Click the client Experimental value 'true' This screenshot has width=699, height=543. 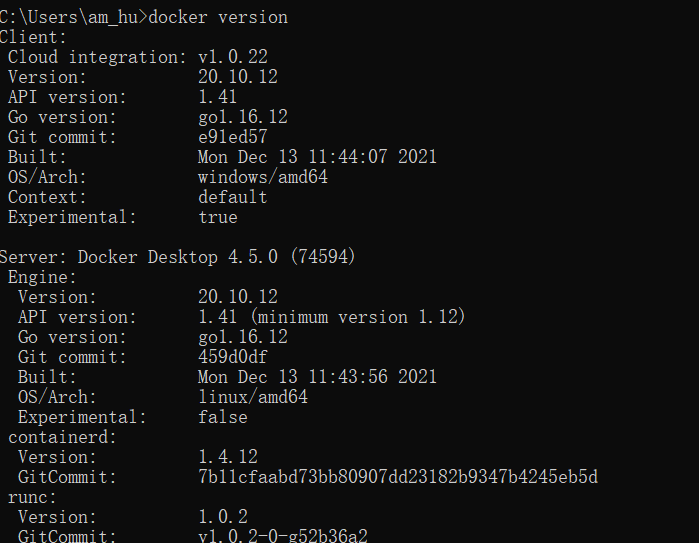tap(218, 217)
